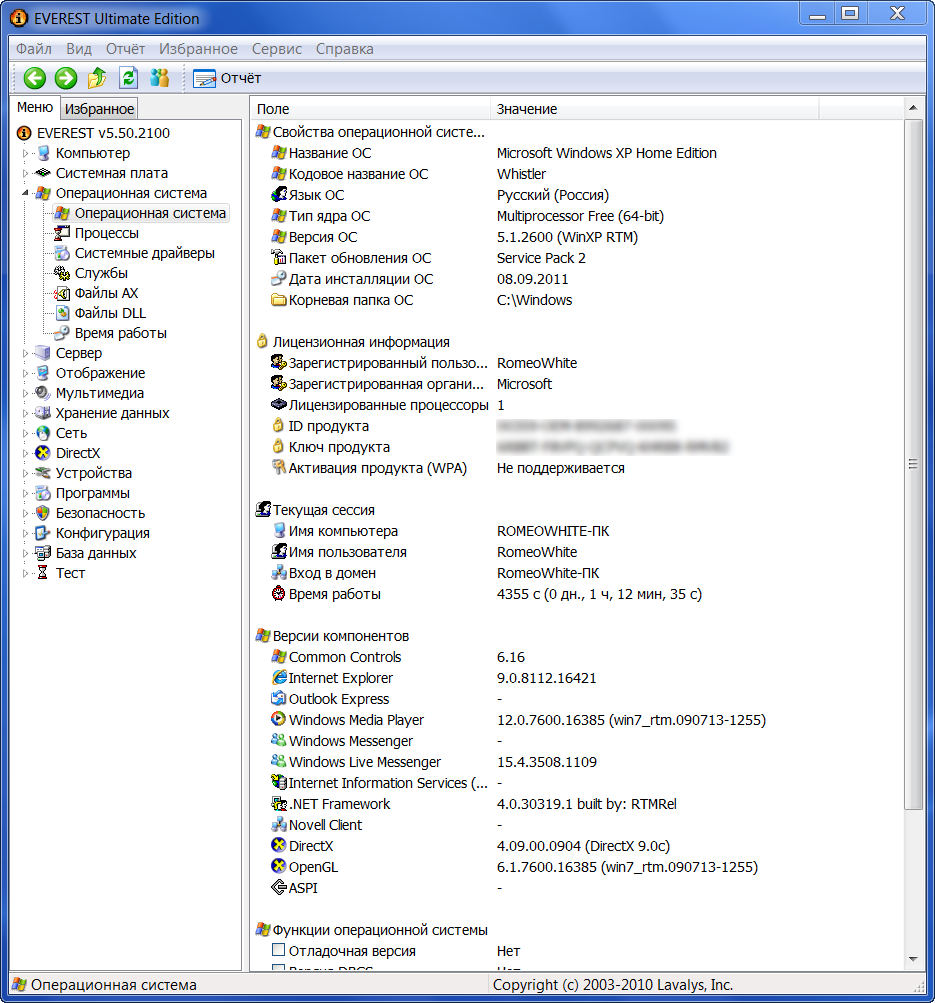
Task: Open the Вид menu
Action: tap(79, 49)
